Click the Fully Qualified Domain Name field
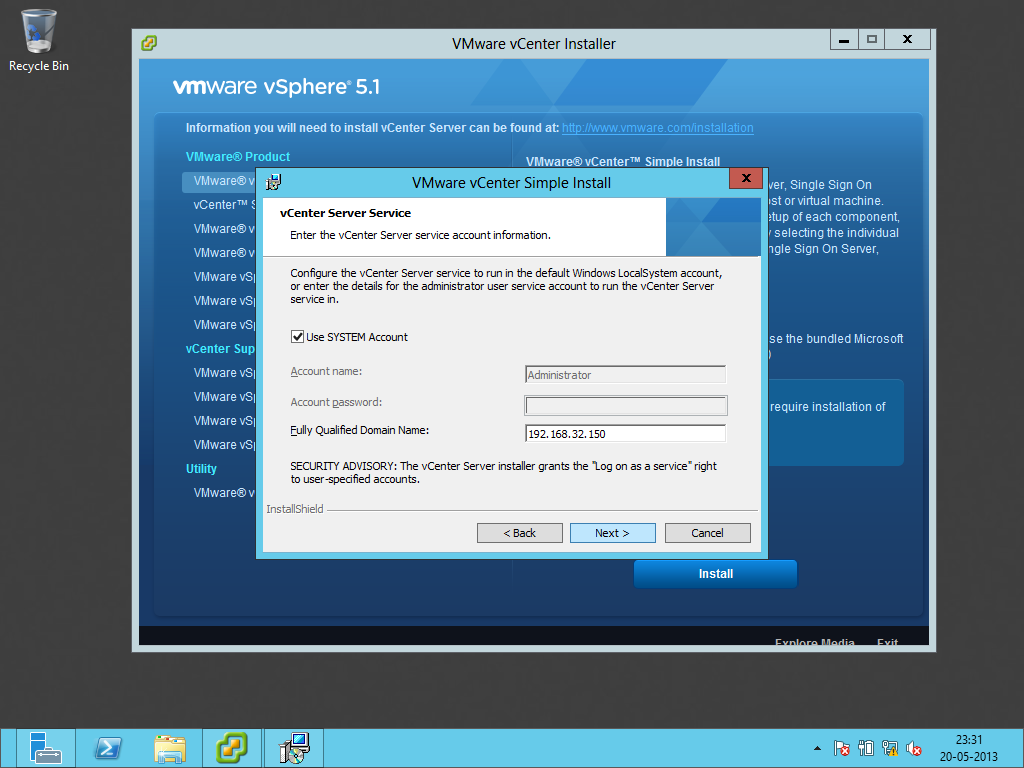Screen dimensions: 1024x768 pyautogui.click(x=625, y=434)
